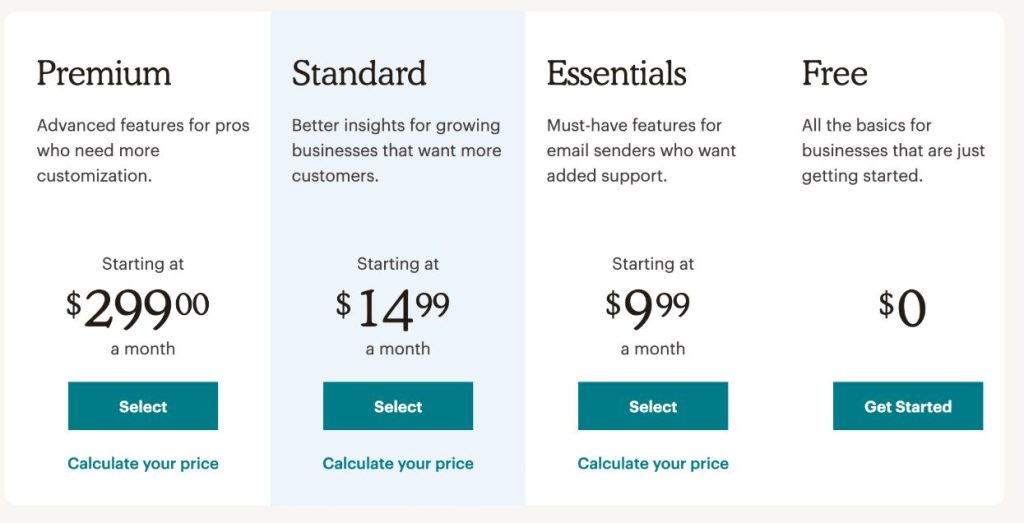Click the $0 price on Free

pos(903,309)
